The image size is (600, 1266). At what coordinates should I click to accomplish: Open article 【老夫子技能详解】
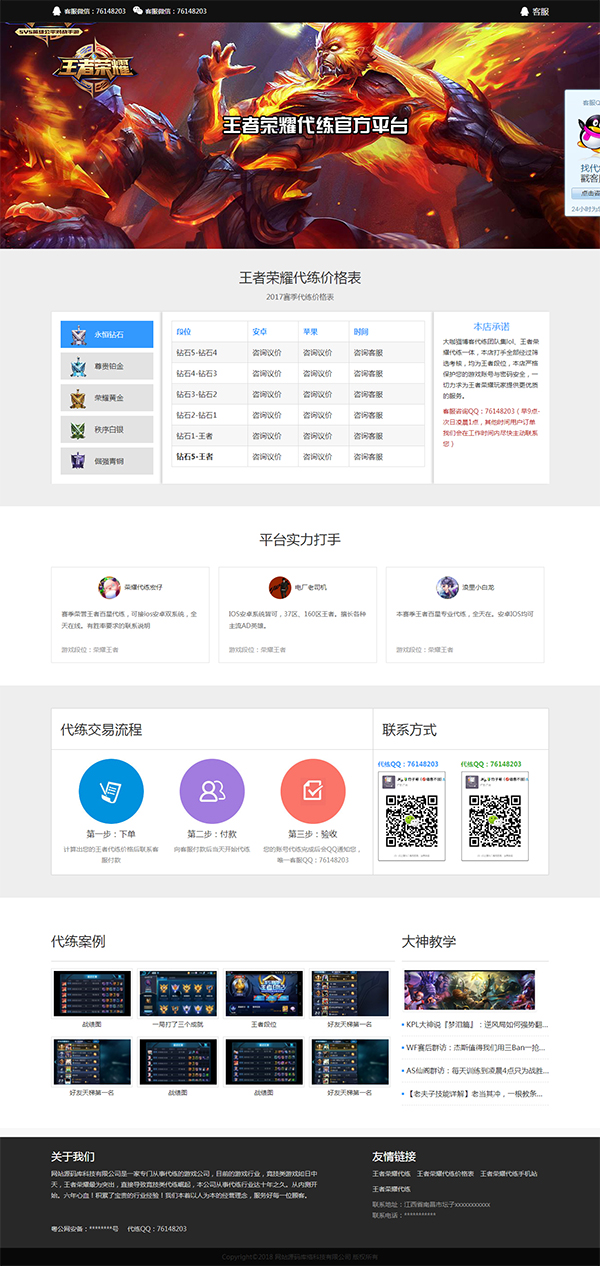475,1093
